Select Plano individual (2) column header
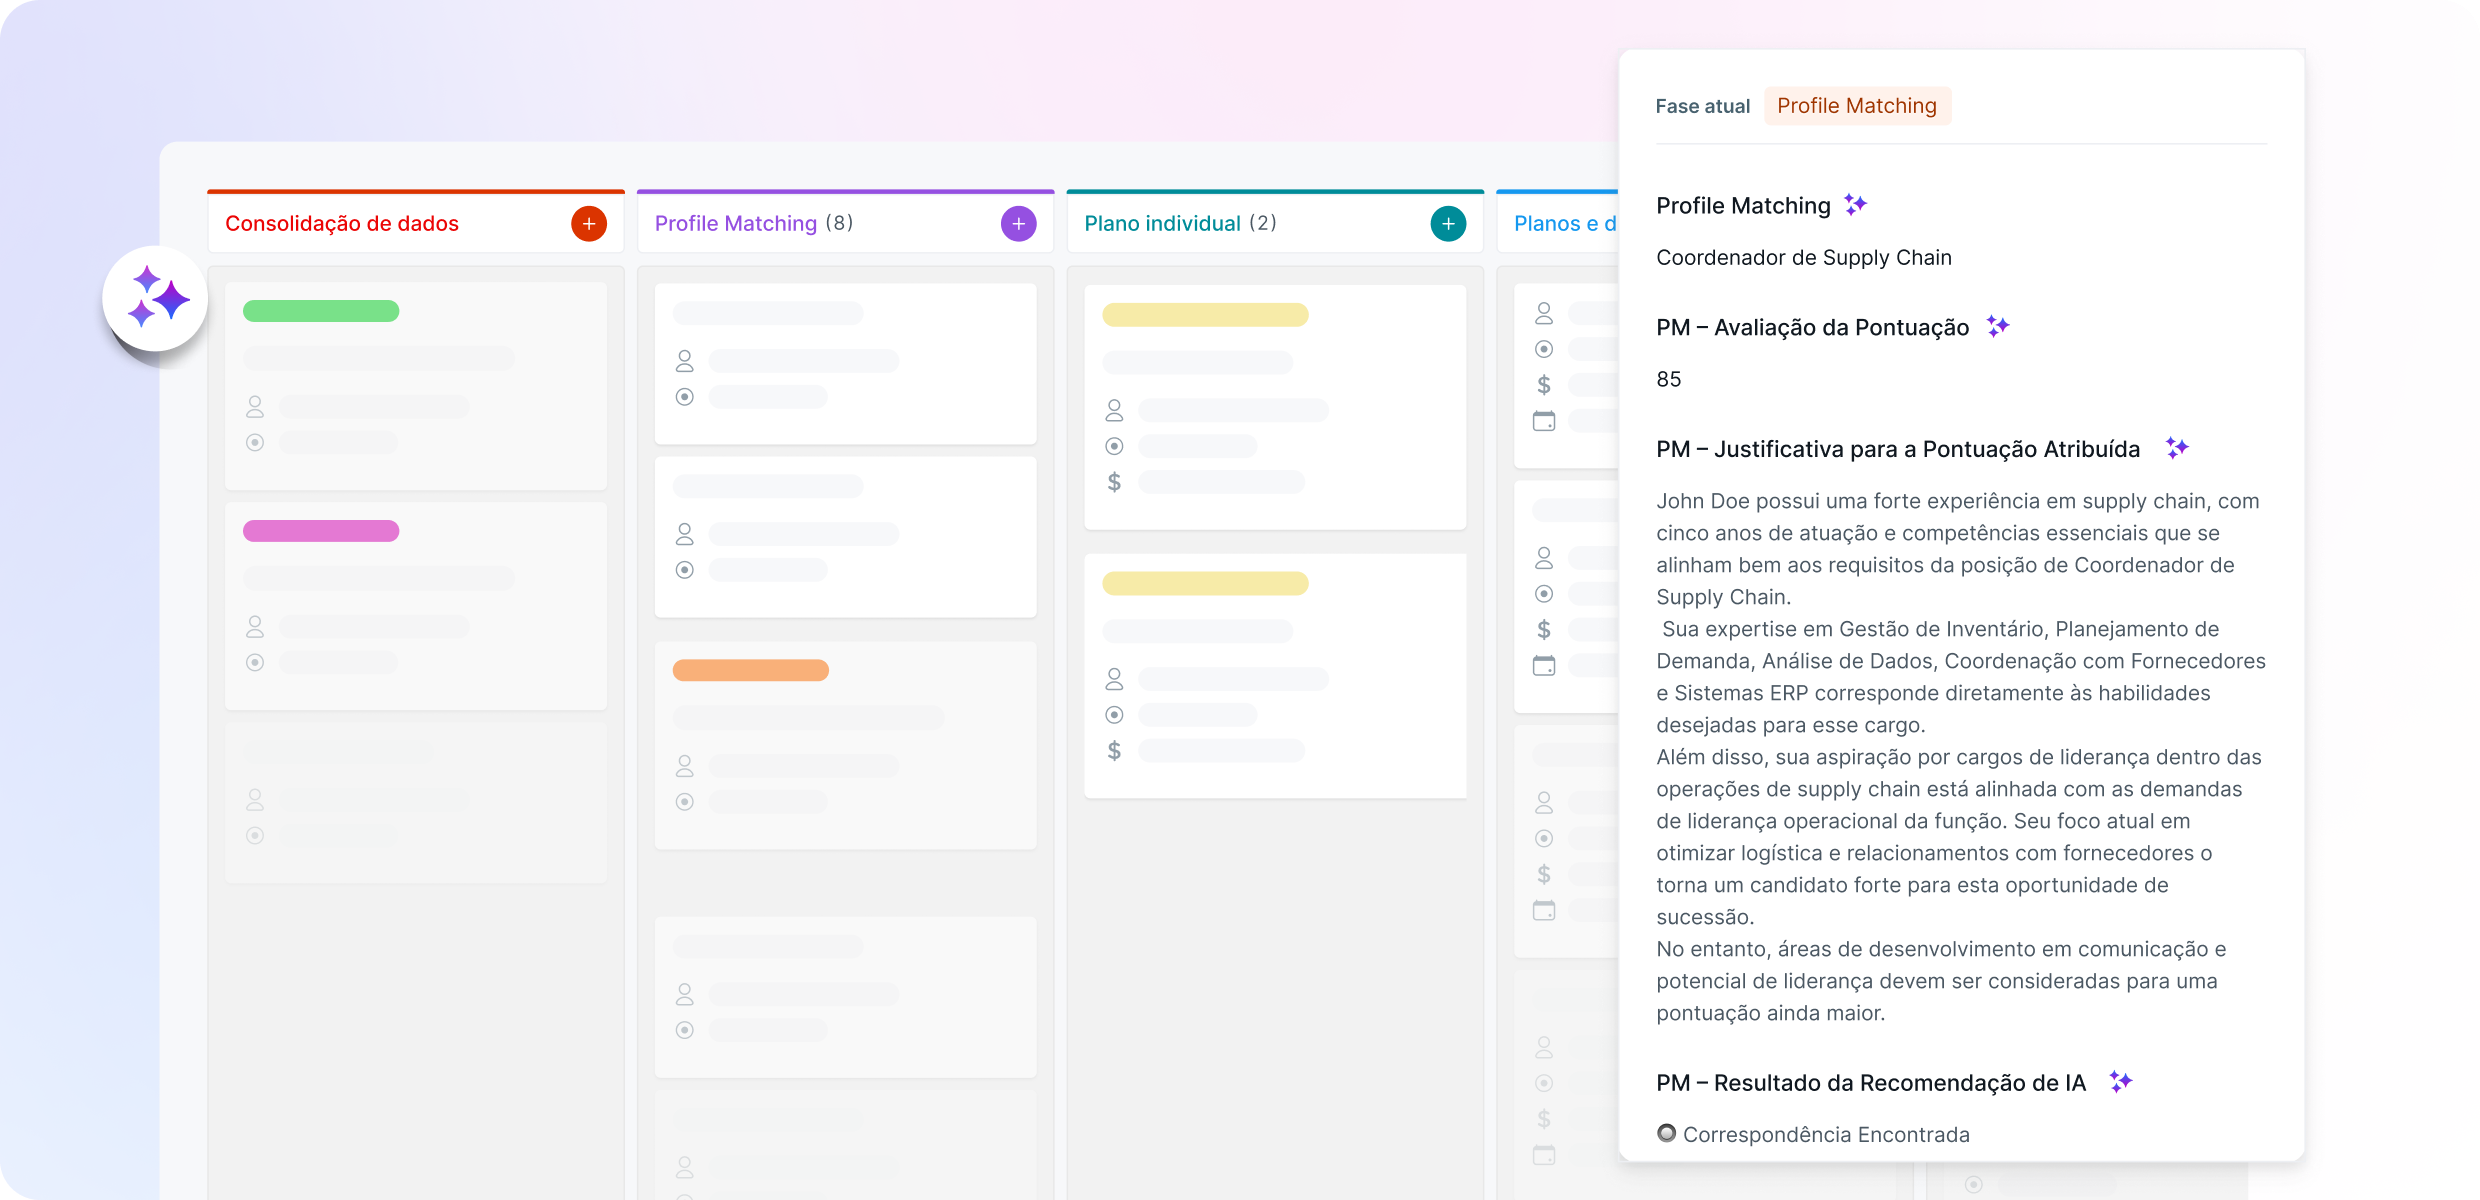2480x1200 pixels. point(1180,224)
